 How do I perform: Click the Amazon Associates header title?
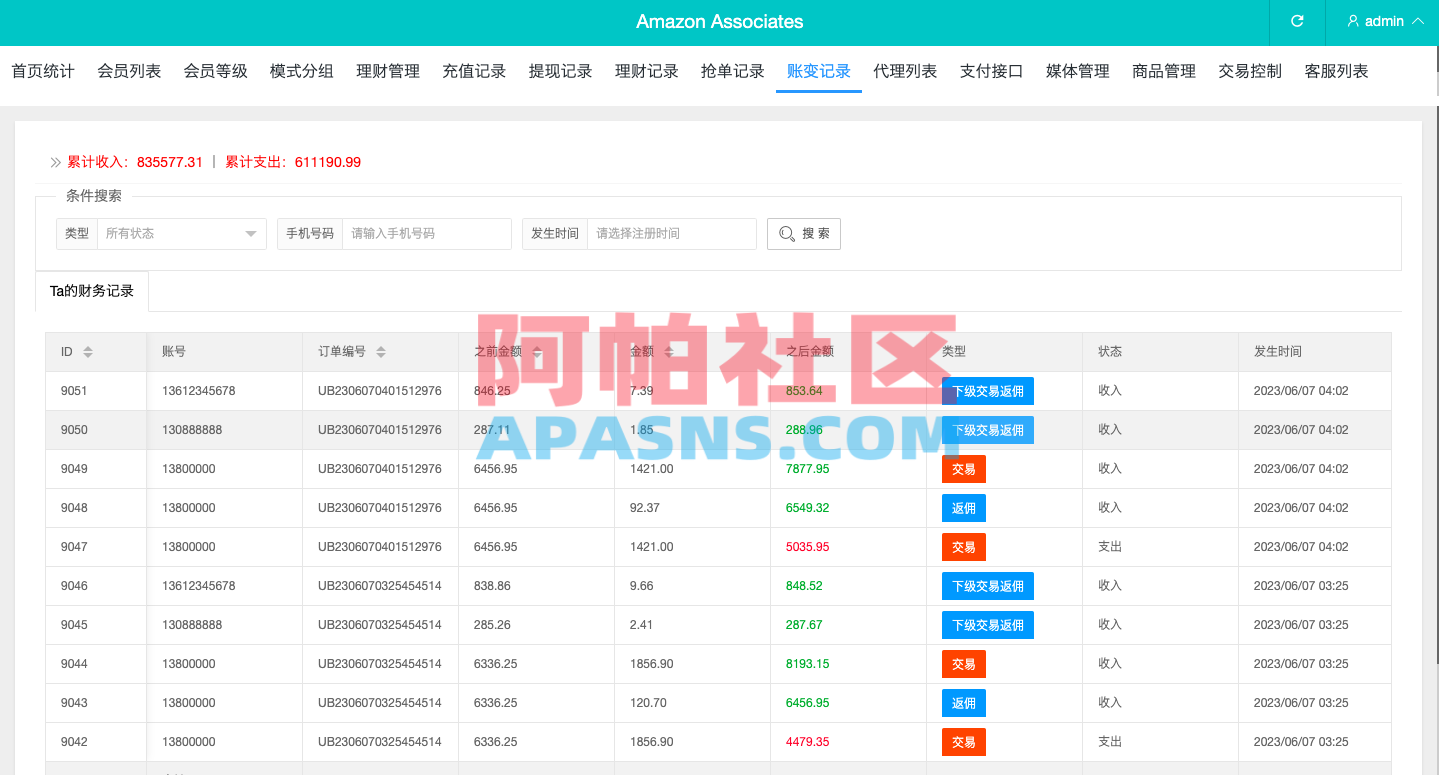coord(720,21)
